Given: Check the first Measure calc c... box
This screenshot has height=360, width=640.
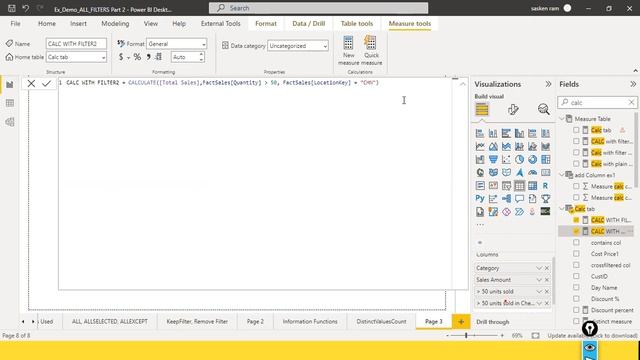Looking at the screenshot, I should pos(576,186).
